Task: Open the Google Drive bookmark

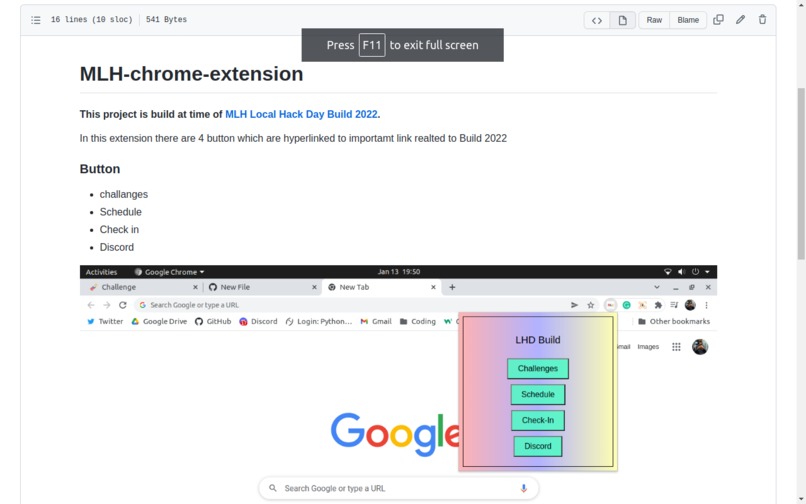Action: [159, 321]
